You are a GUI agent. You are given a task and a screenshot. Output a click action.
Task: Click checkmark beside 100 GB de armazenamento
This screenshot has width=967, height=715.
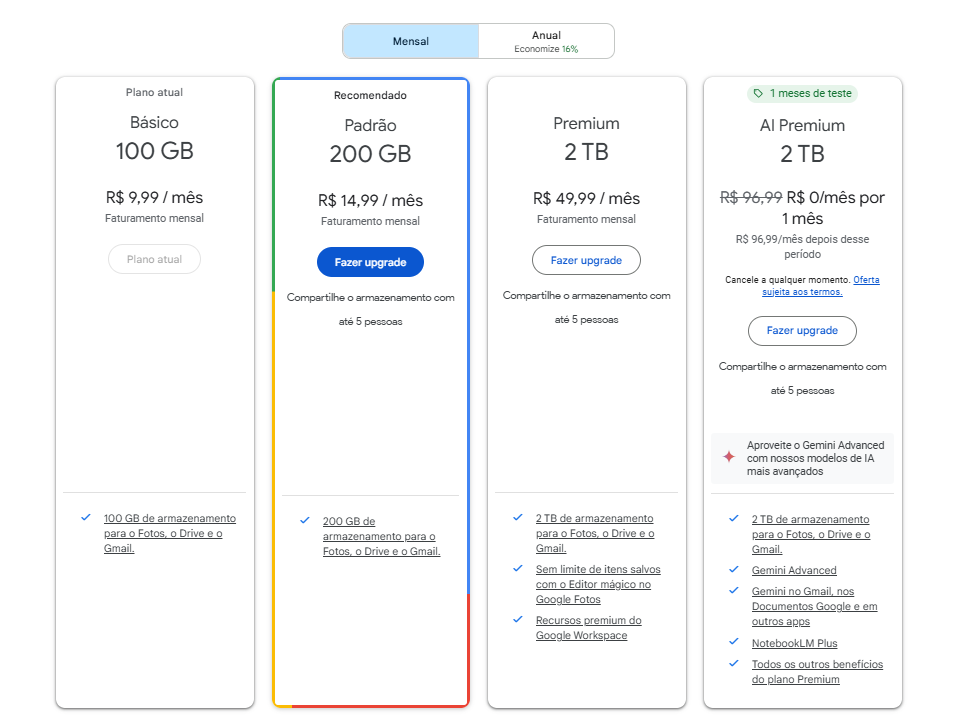click(x=86, y=517)
